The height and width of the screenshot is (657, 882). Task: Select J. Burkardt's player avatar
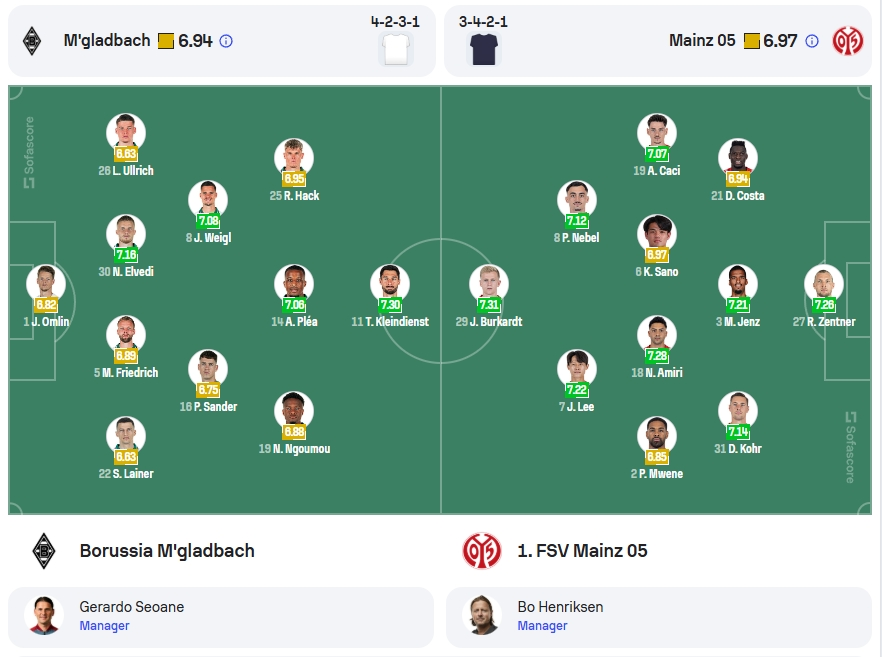(x=489, y=284)
